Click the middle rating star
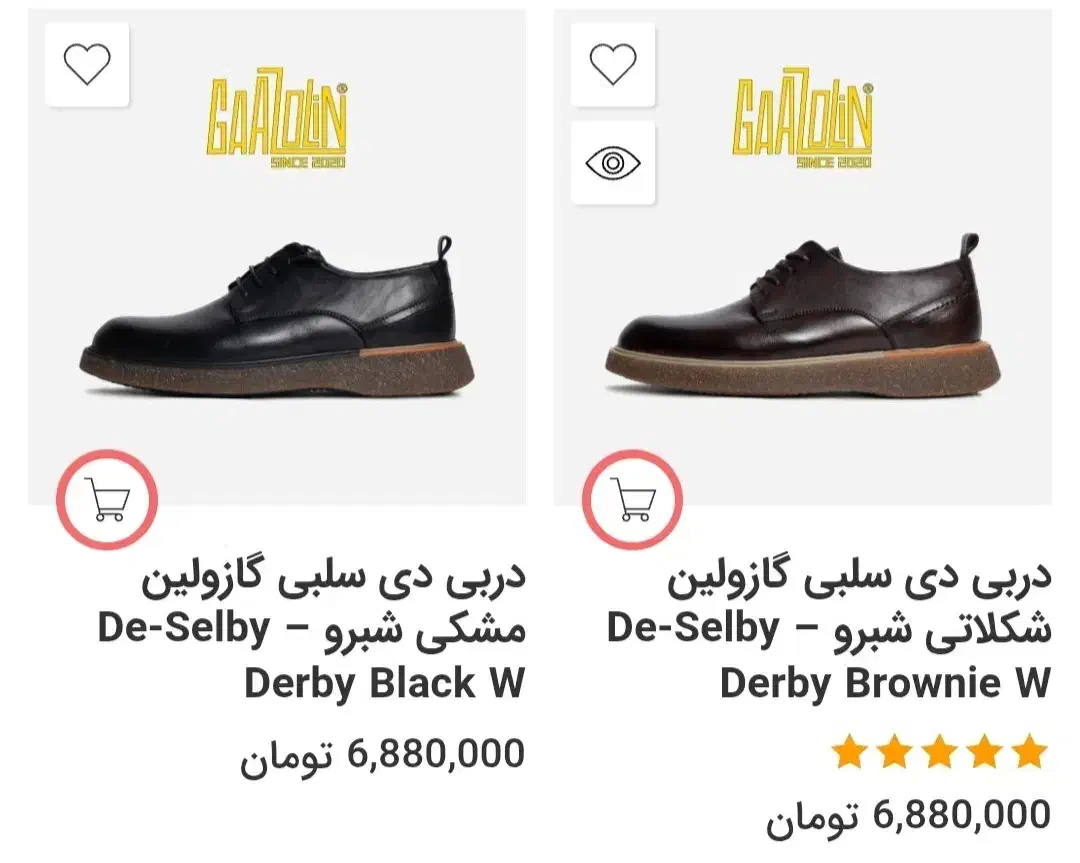Image resolution: width=1080 pixels, height=863 pixels. (940, 752)
